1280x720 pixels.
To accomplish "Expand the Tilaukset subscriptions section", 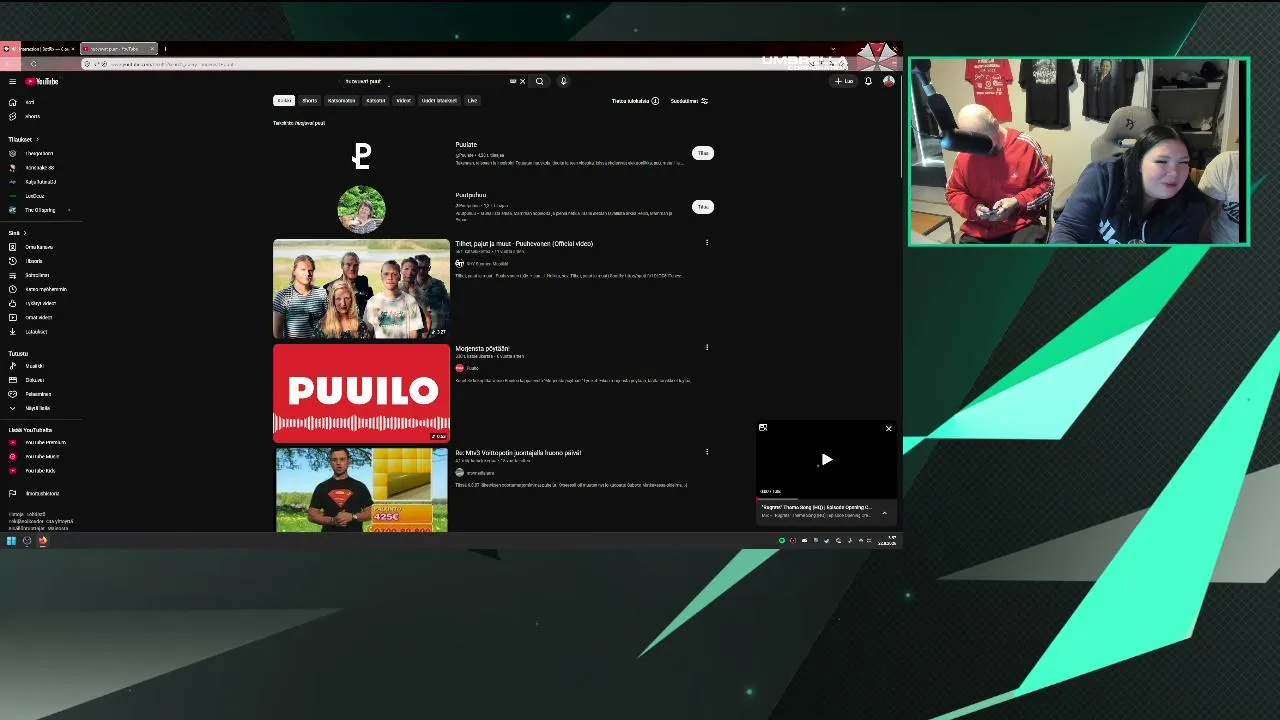I will (37, 139).
